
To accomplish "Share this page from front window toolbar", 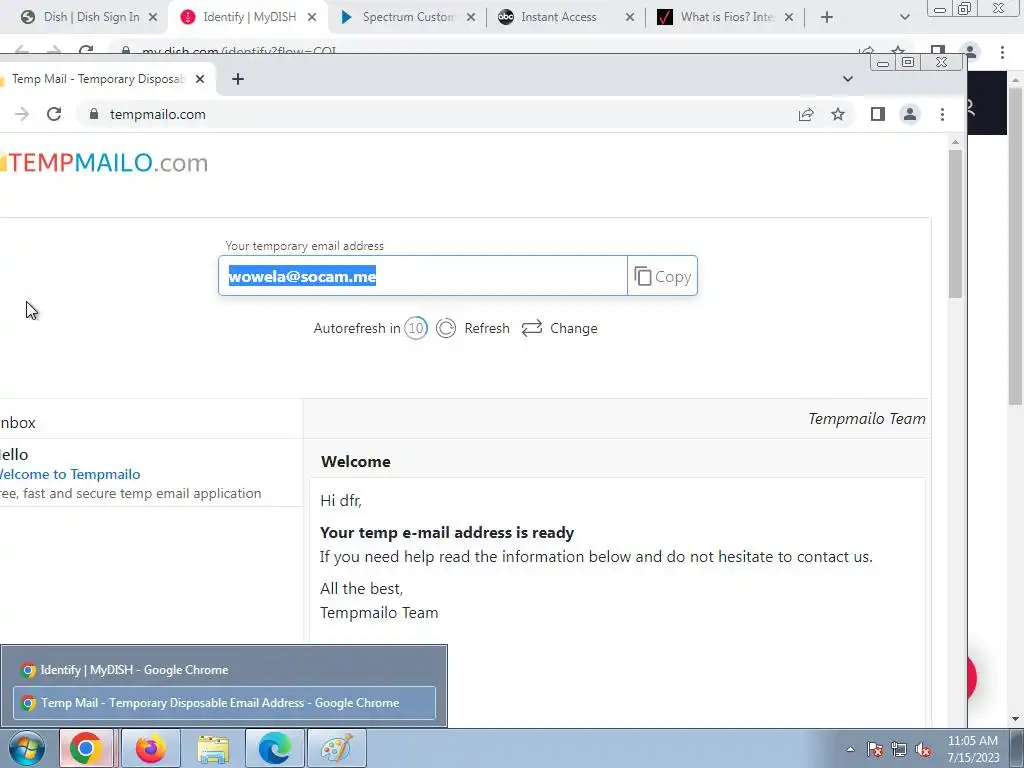I will point(806,114).
